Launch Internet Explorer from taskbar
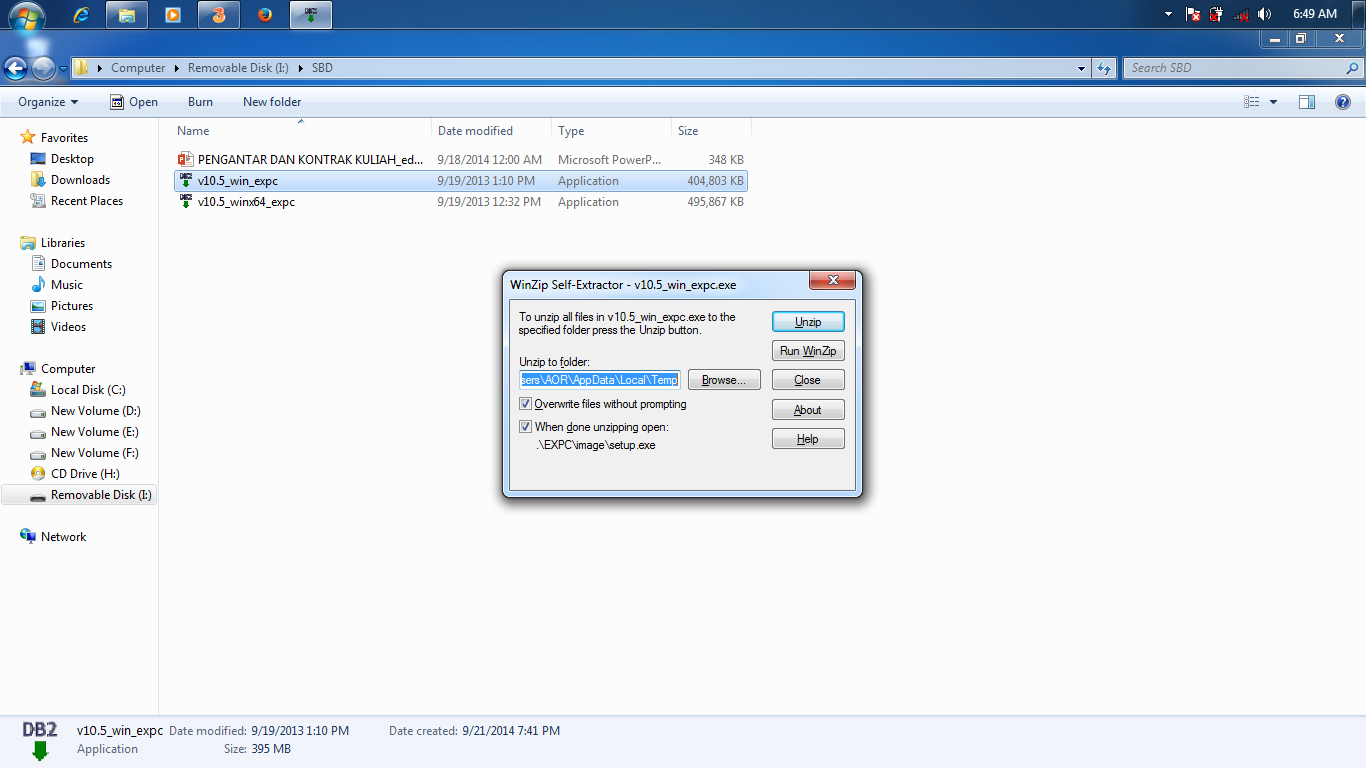The image size is (1366, 768). point(81,15)
